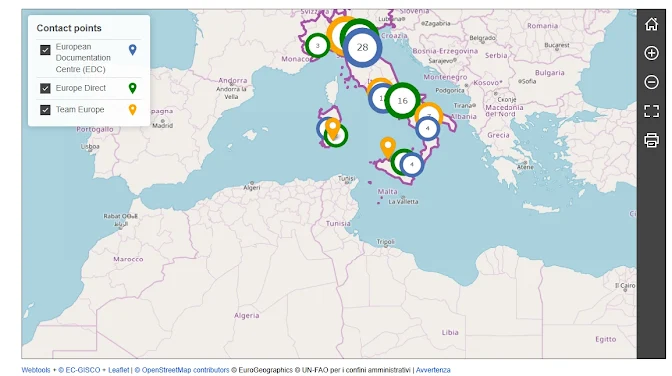The width and height of the screenshot is (672, 376).
Task: Click blue EDC pin icon in legend
Action: [x=133, y=50]
